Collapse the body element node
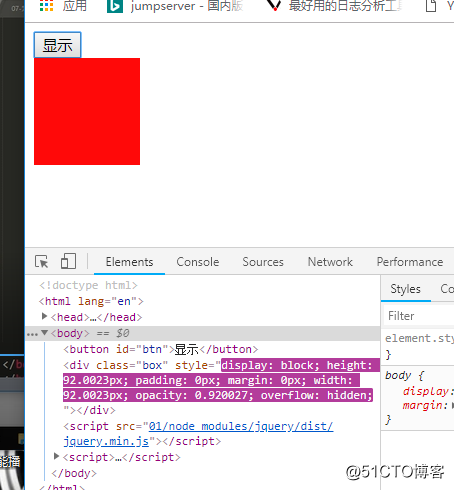This screenshot has height=490, width=454. pos(44,332)
